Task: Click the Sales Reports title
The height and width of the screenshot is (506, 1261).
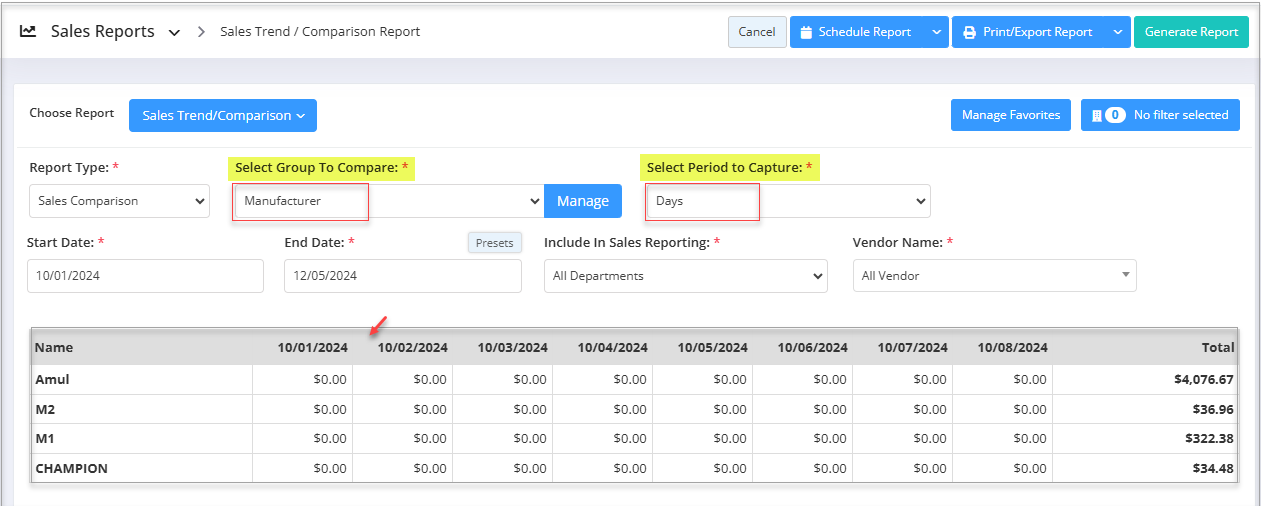Action: [103, 31]
